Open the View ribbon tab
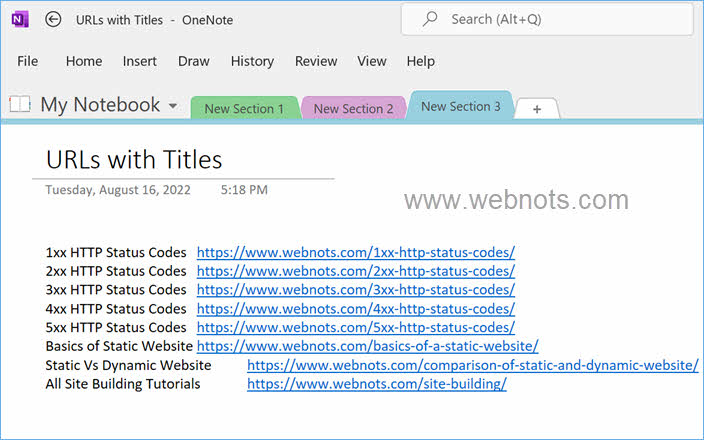 coord(372,61)
